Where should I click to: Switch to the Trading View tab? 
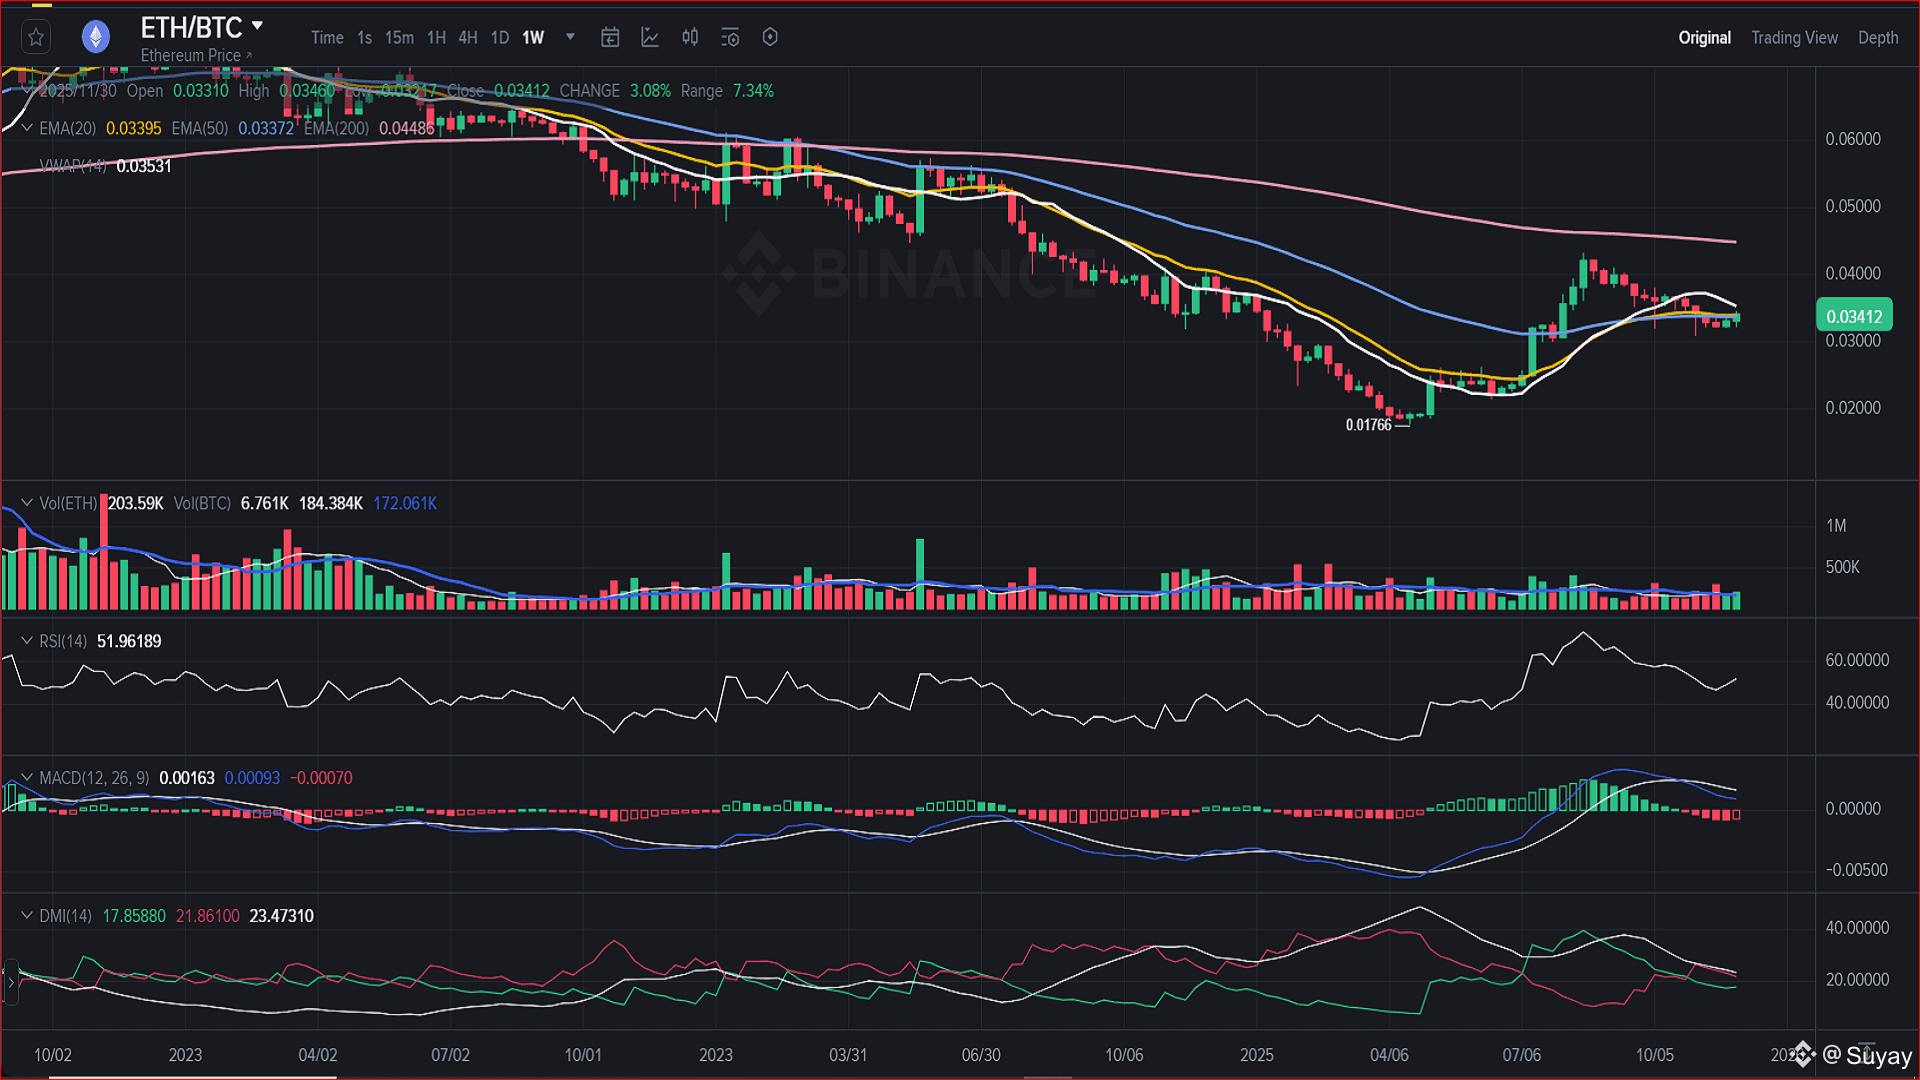point(1794,38)
